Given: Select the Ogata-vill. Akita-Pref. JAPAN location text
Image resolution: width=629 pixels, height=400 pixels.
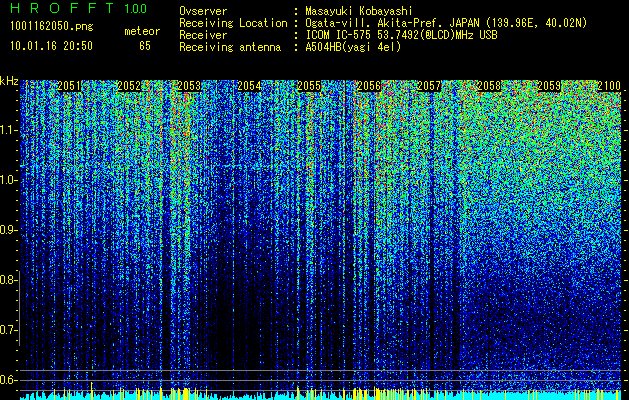Looking at the screenshot, I should pyautogui.click(x=446, y=23).
